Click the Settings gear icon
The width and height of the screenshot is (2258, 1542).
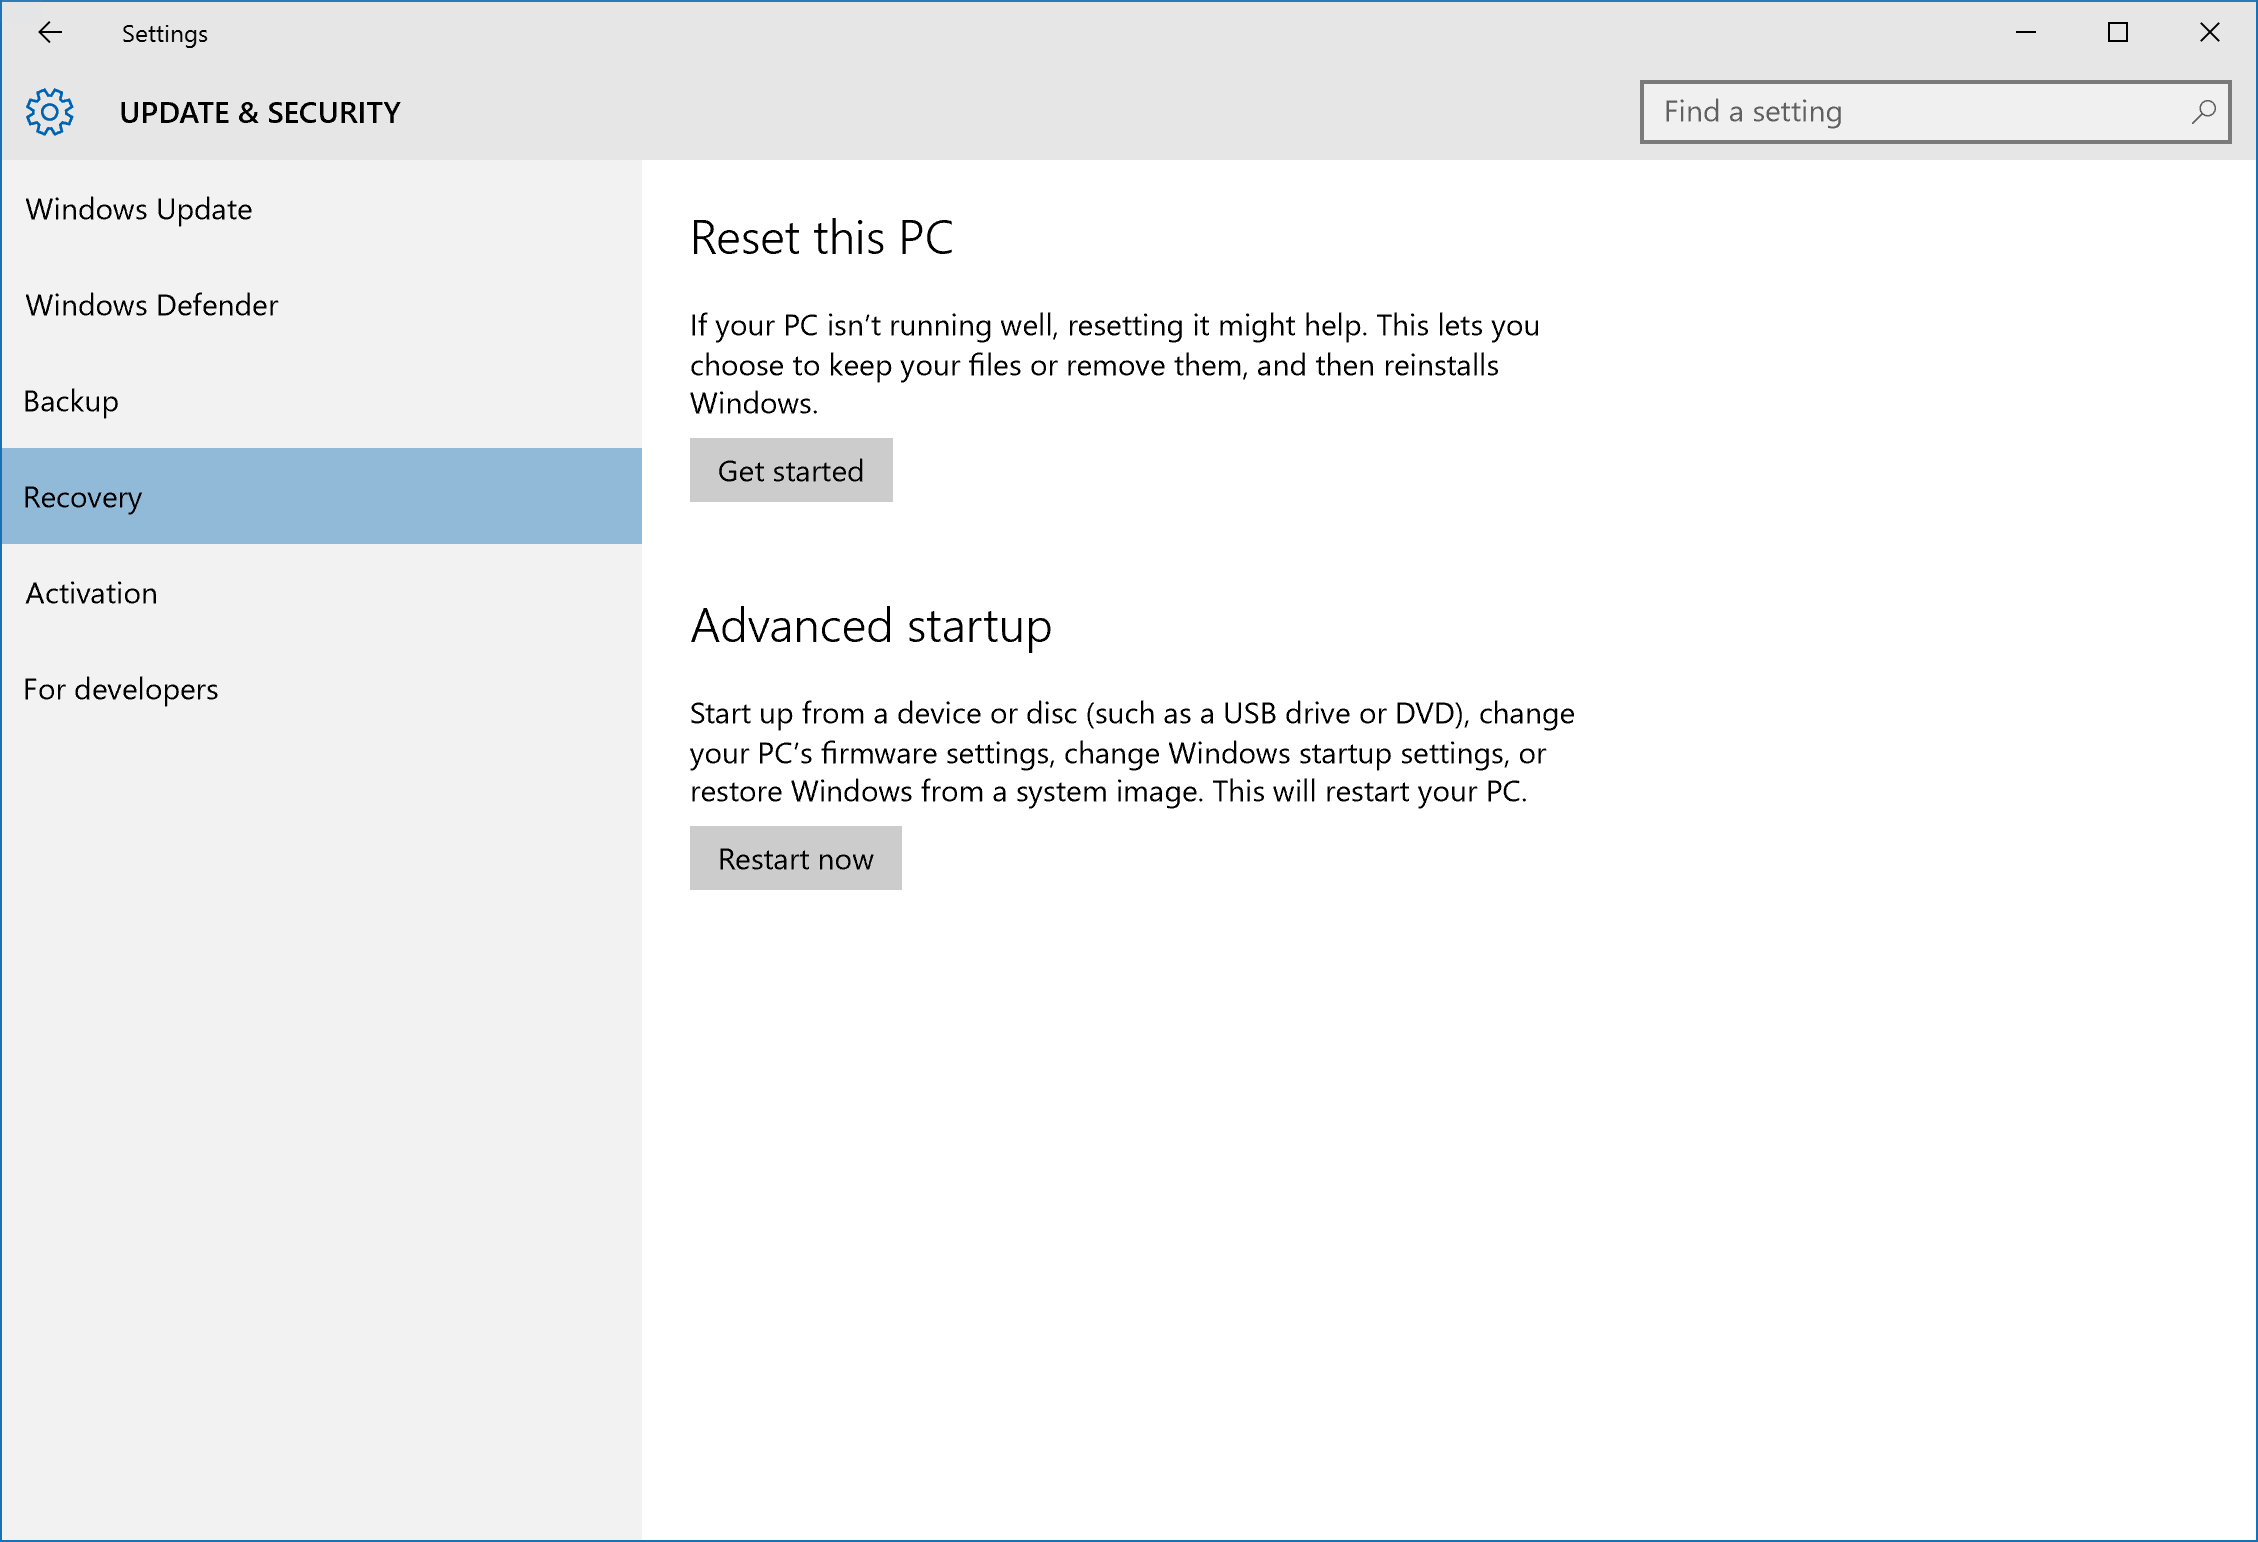[50, 112]
